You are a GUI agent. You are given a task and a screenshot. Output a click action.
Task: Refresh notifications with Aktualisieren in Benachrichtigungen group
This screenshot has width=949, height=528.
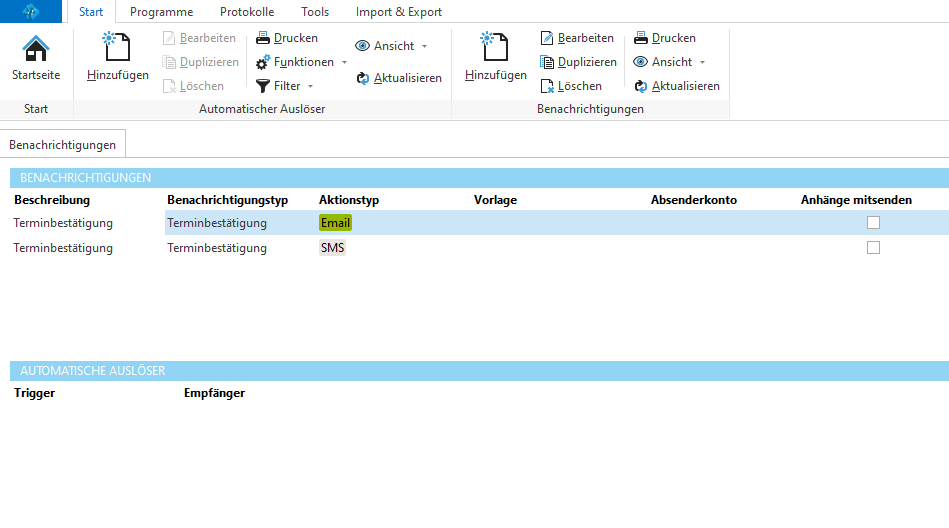[677, 86]
